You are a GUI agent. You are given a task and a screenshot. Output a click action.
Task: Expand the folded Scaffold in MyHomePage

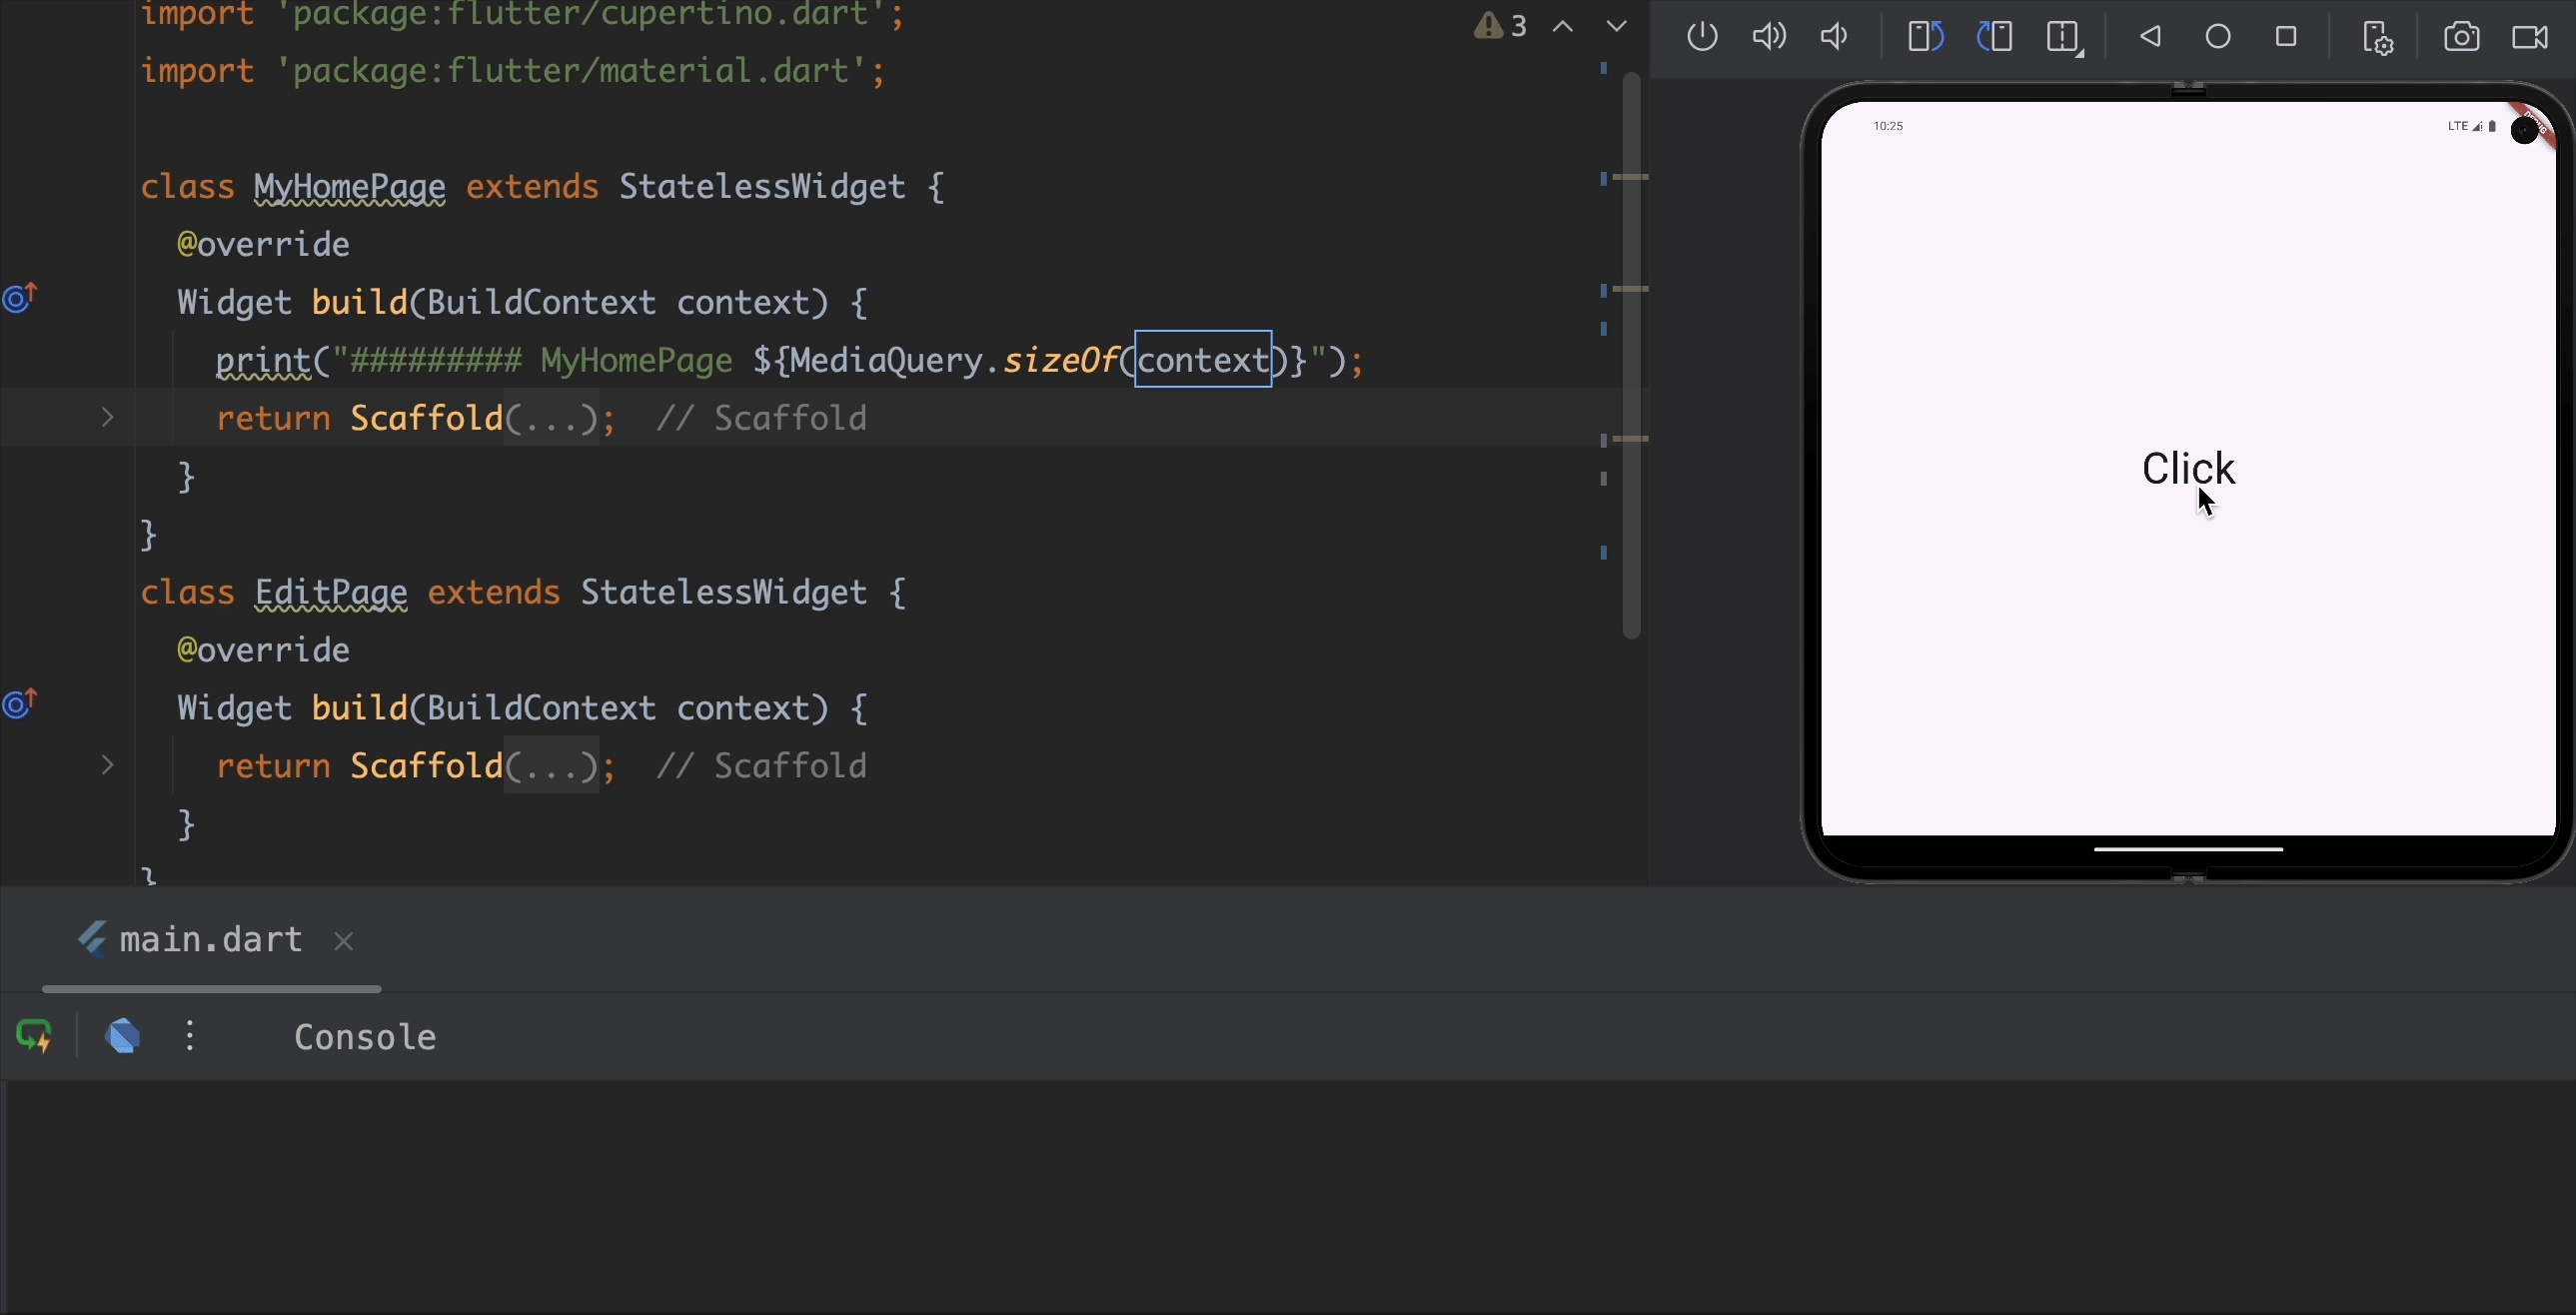pos(108,417)
